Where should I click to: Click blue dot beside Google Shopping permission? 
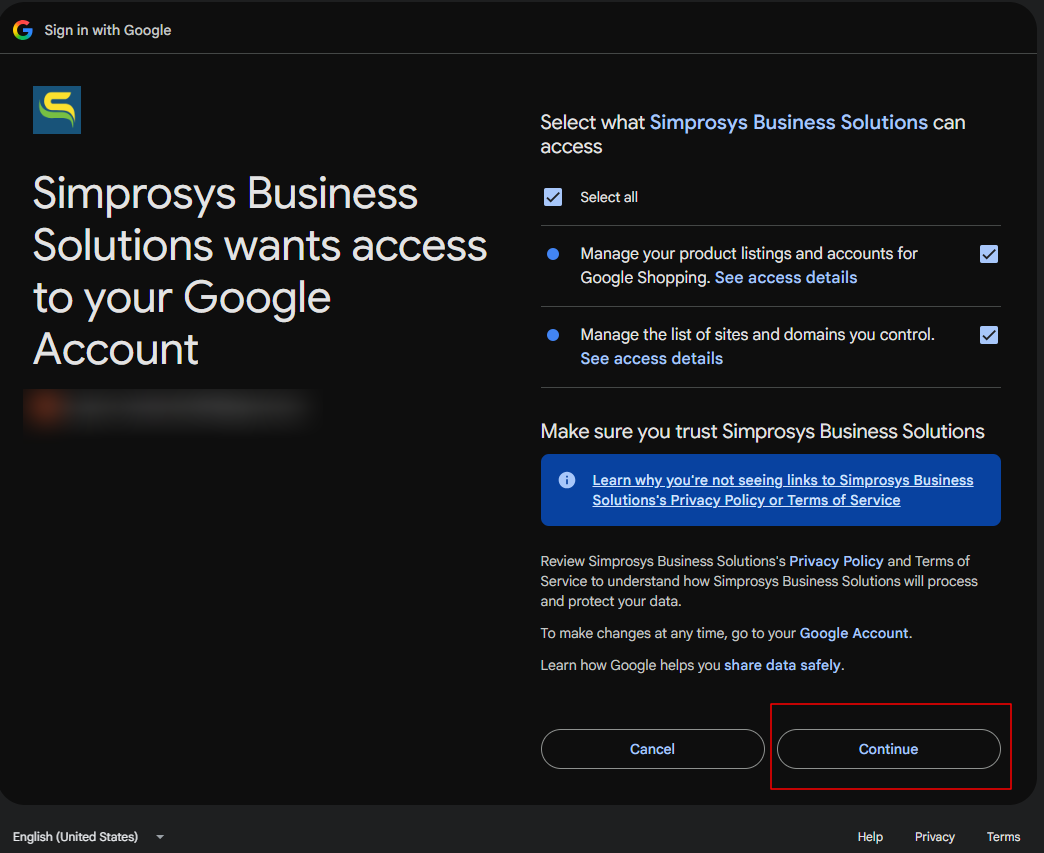[x=553, y=254]
